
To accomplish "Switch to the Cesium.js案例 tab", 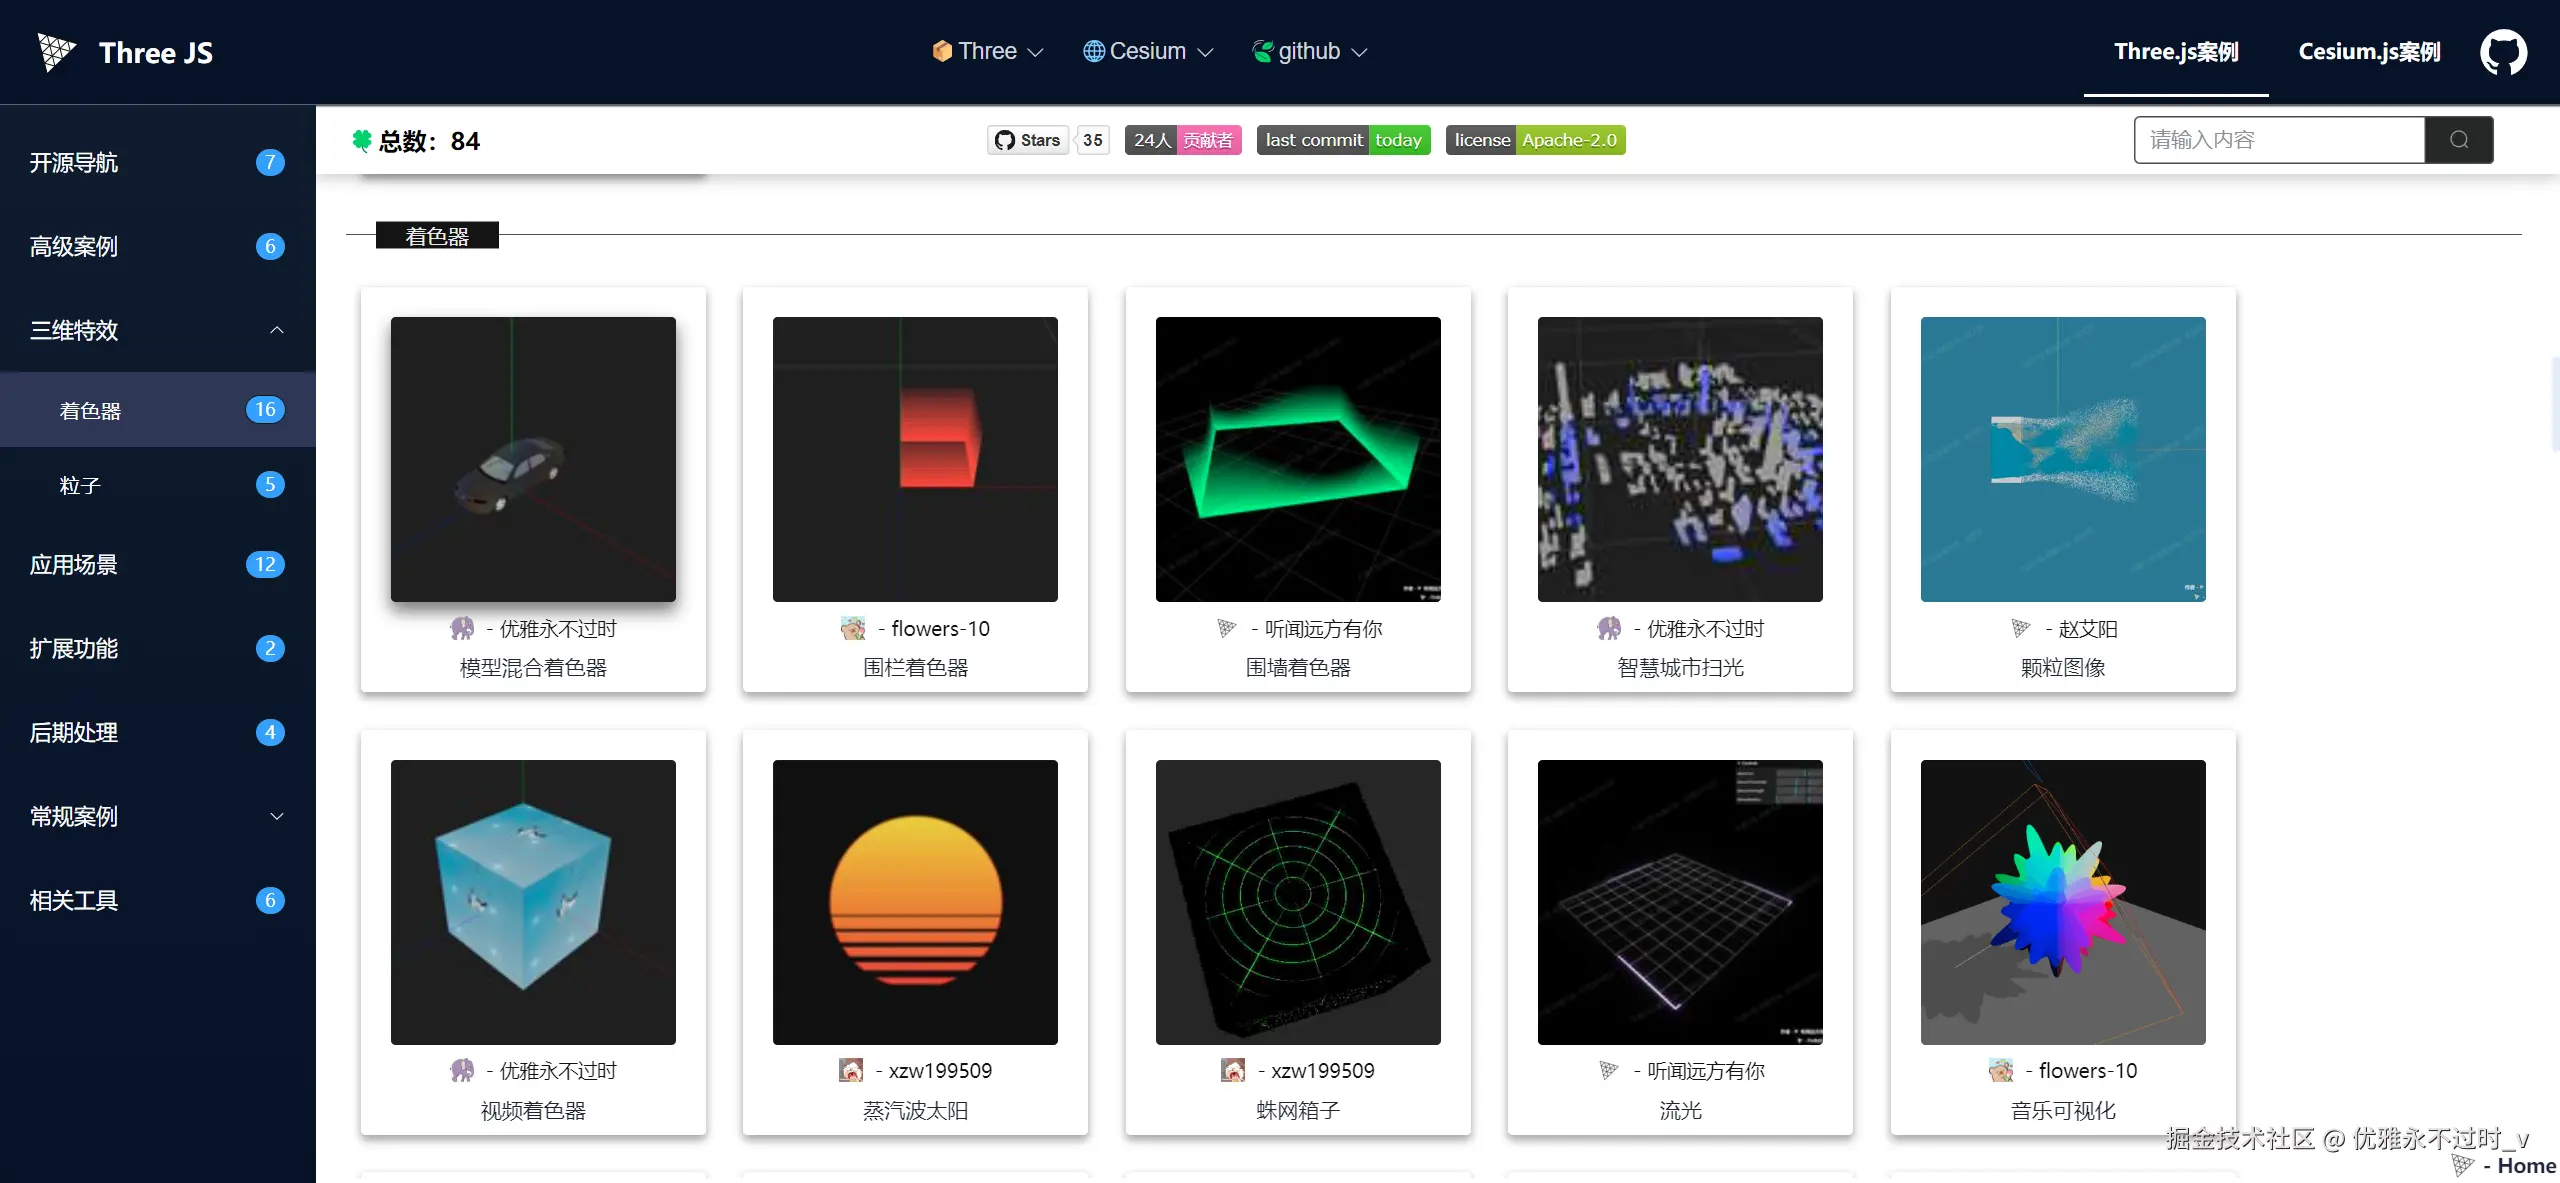I will (x=2369, y=52).
